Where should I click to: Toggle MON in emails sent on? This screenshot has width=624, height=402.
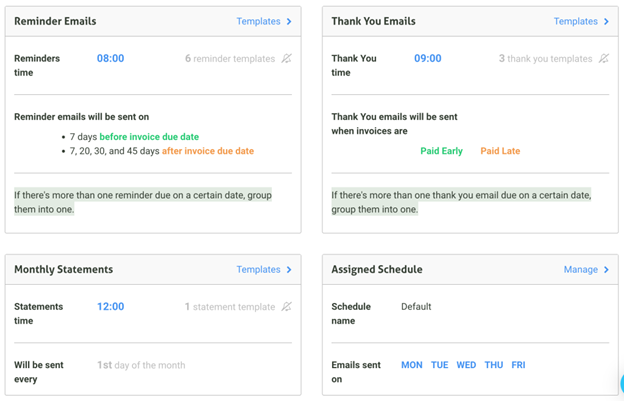click(412, 365)
